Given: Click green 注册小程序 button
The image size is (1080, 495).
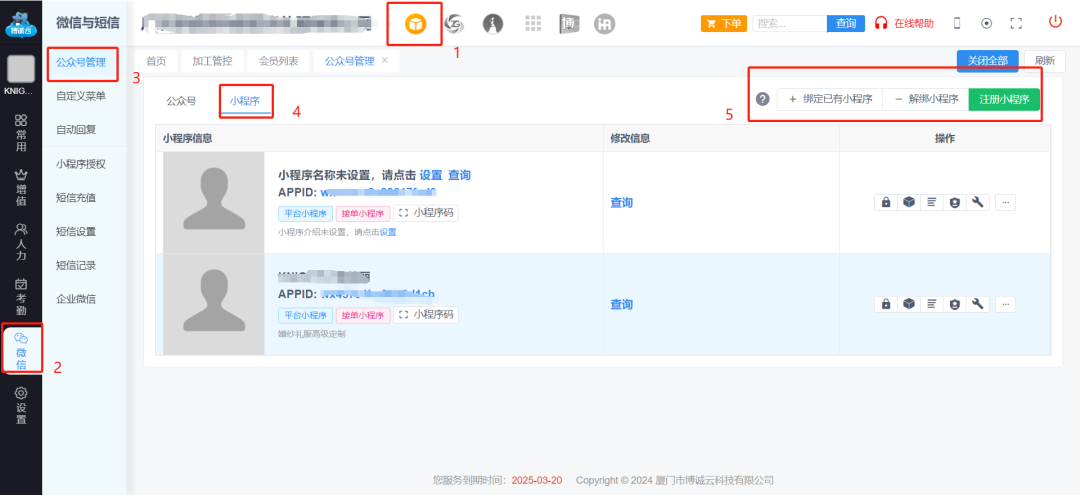Looking at the screenshot, I should [x=1004, y=99].
